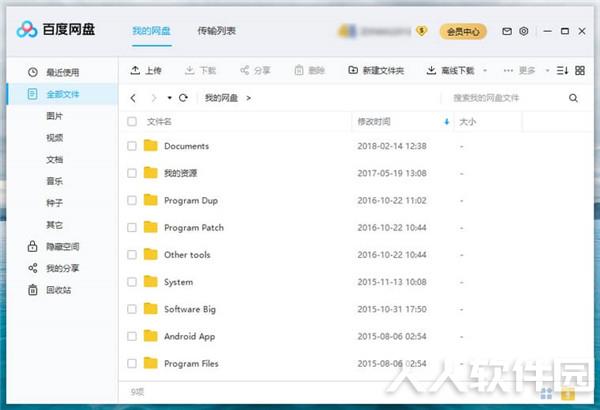This screenshot has width=600, height=410.
Task: Click the Program Patch folder icon
Action: coord(151,227)
